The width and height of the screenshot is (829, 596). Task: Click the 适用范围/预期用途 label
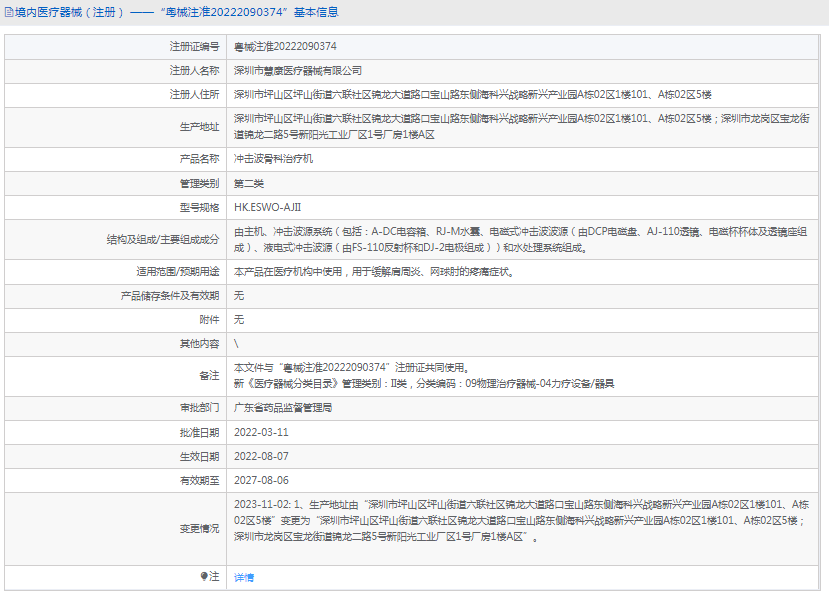click(x=178, y=272)
